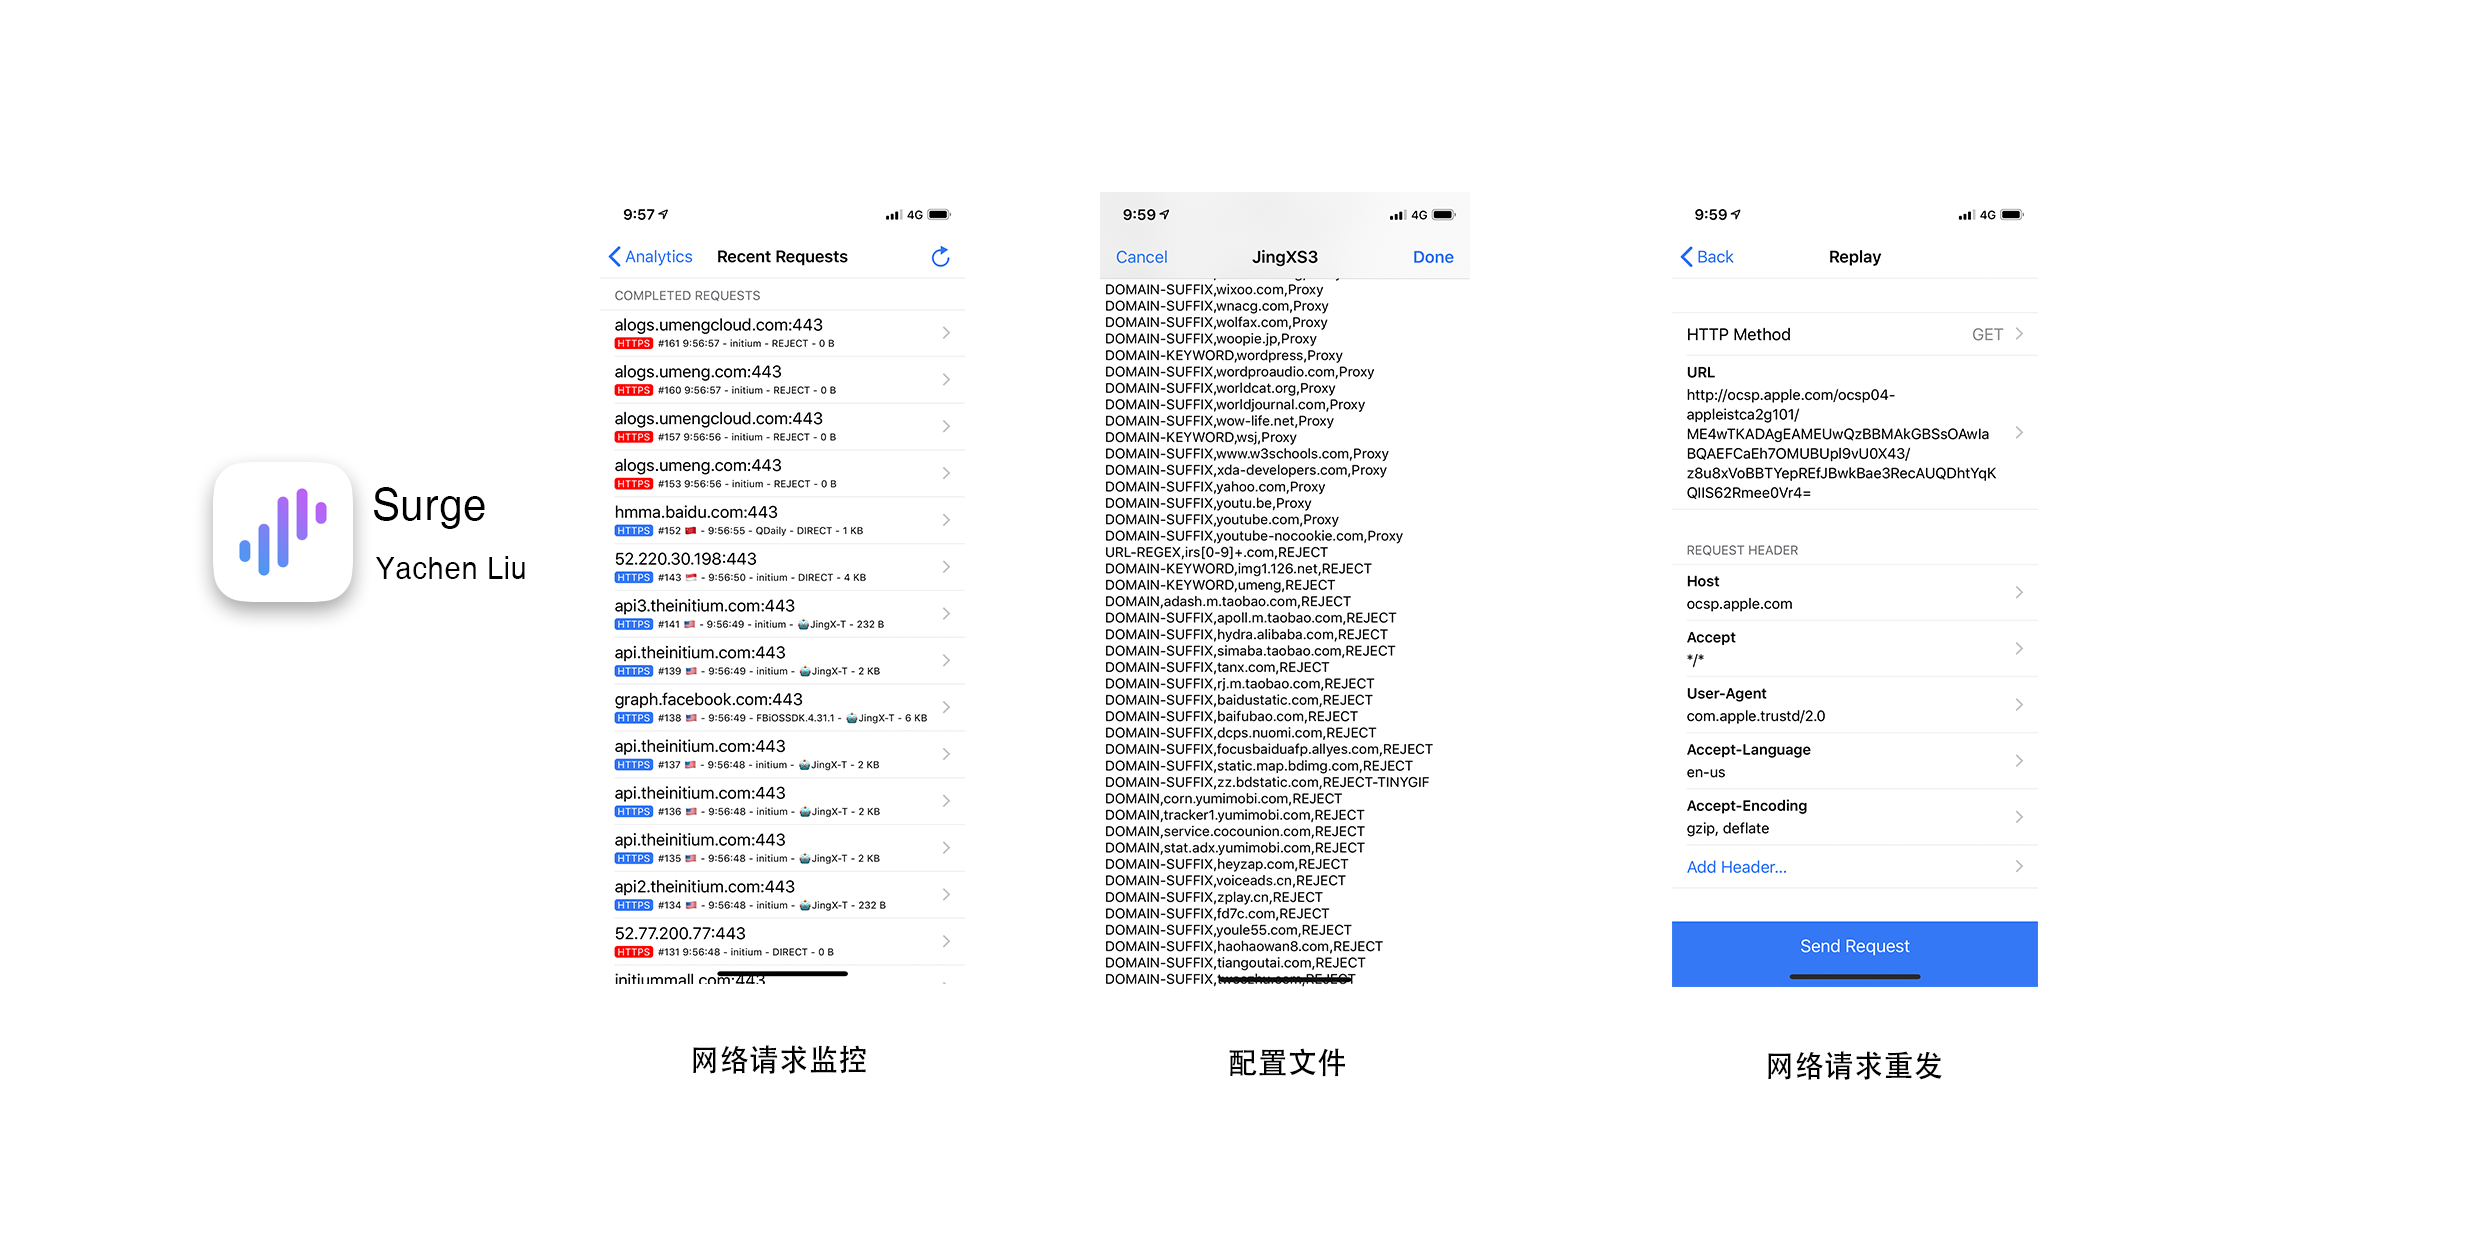Tap Done in JingXS3 editor
This screenshot has width=2480, height=1247.
(x=1432, y=257)
